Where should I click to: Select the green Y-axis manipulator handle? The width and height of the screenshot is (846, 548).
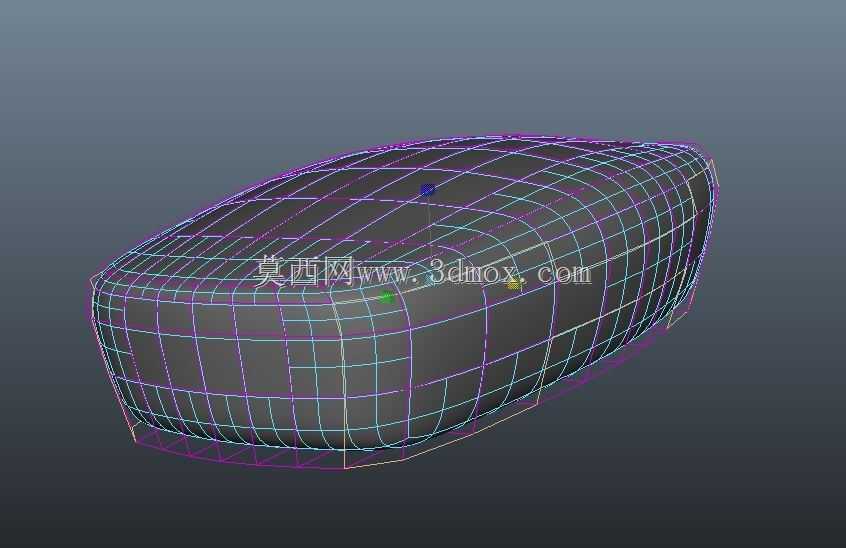click(386, 297)
